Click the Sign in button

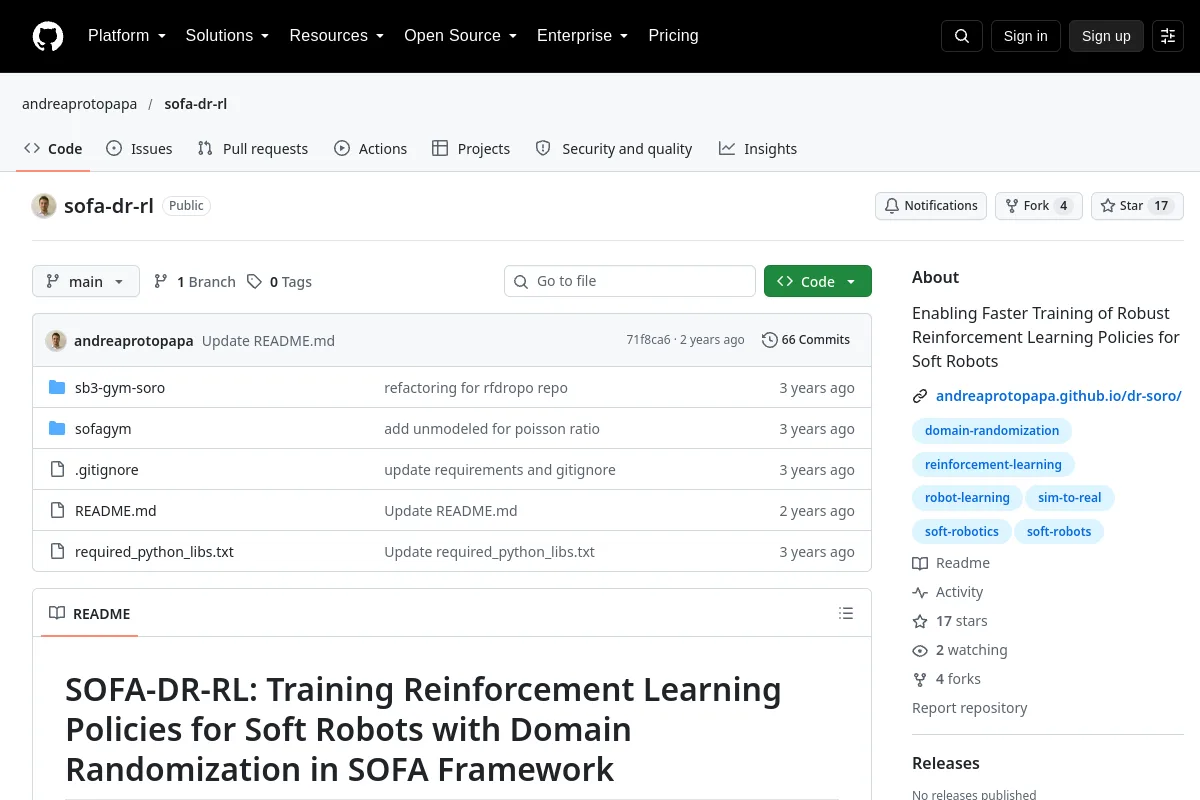pyautogui.click(x=1026, y=36)
